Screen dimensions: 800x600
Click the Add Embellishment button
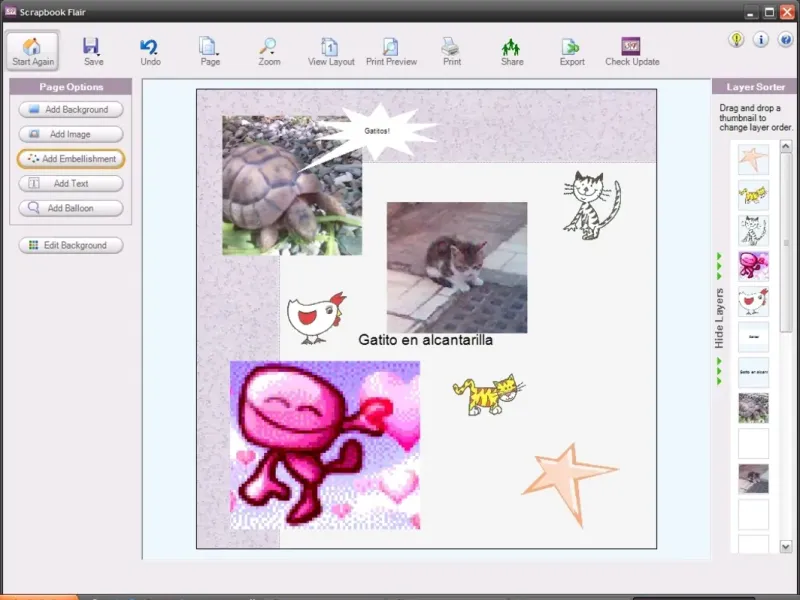71,159
